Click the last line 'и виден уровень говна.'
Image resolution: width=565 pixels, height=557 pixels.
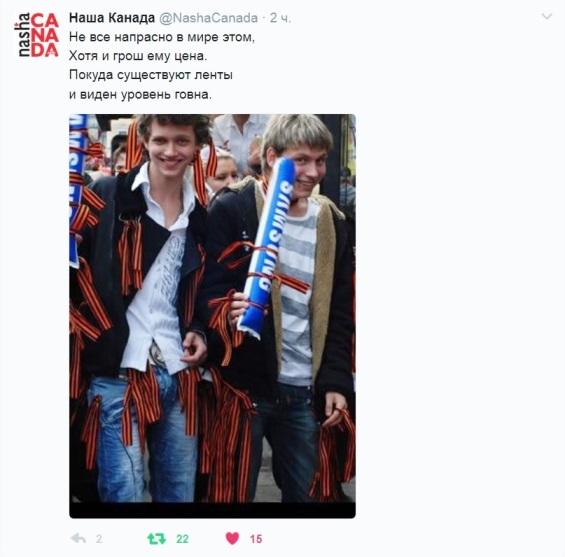[140, 94]
